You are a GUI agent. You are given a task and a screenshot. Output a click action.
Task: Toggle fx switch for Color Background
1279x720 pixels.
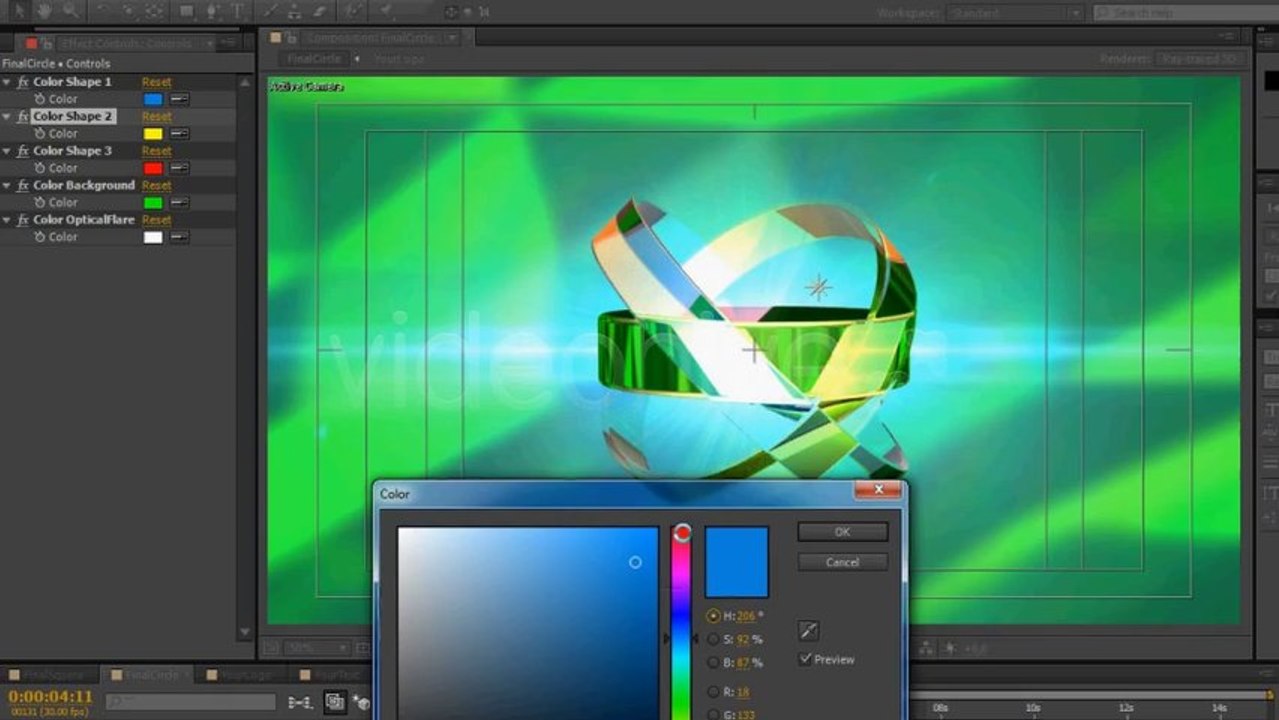[x=23, y=185]
